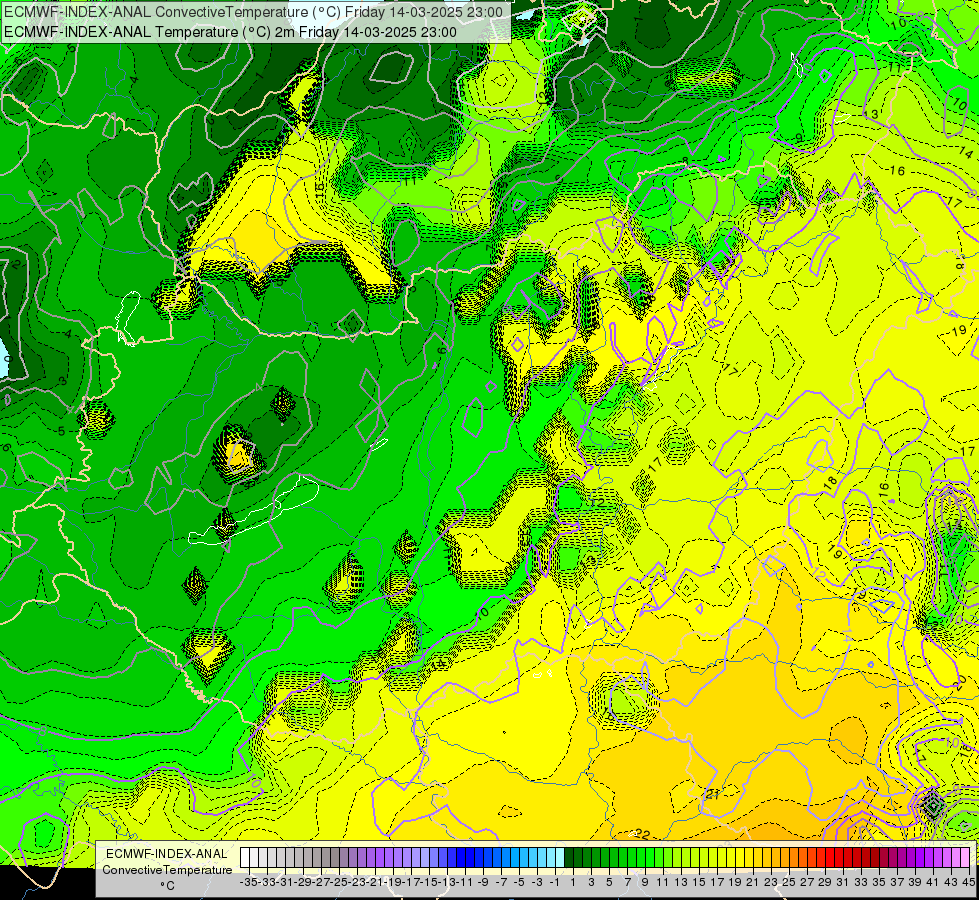Viewport: 979px width, 900px height.
Task: Click the 'Temperature (°C) 2m' title line
Action: [230, 32]
